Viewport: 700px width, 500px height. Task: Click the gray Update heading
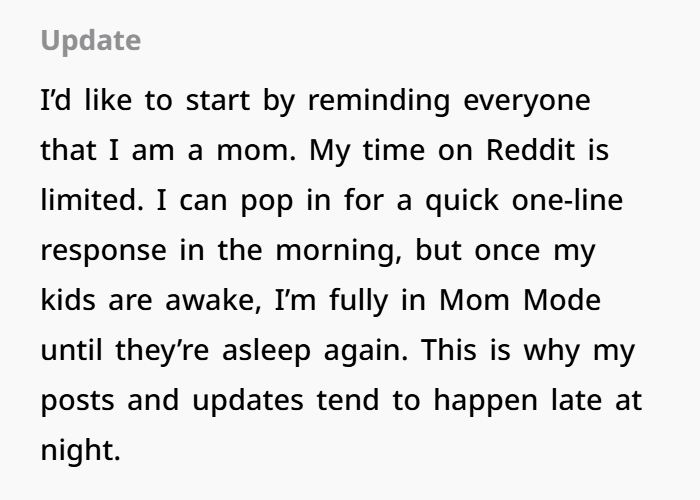pyautogui.click(x=91, y=41)
